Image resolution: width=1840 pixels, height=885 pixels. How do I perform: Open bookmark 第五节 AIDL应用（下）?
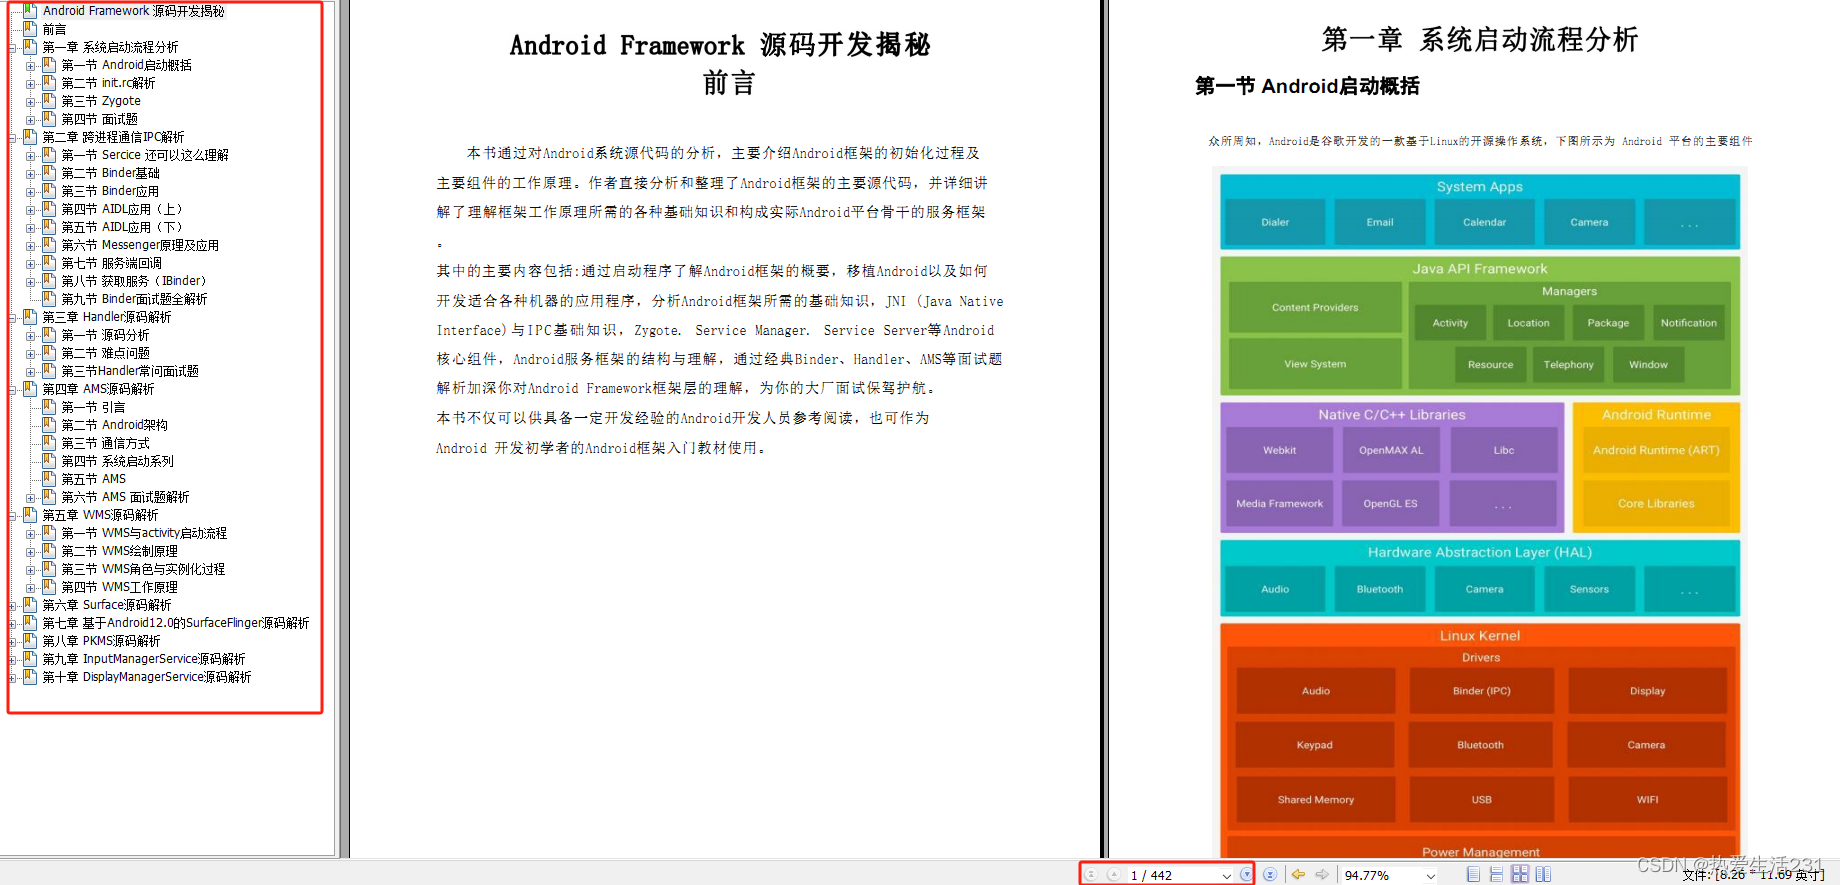122,227
